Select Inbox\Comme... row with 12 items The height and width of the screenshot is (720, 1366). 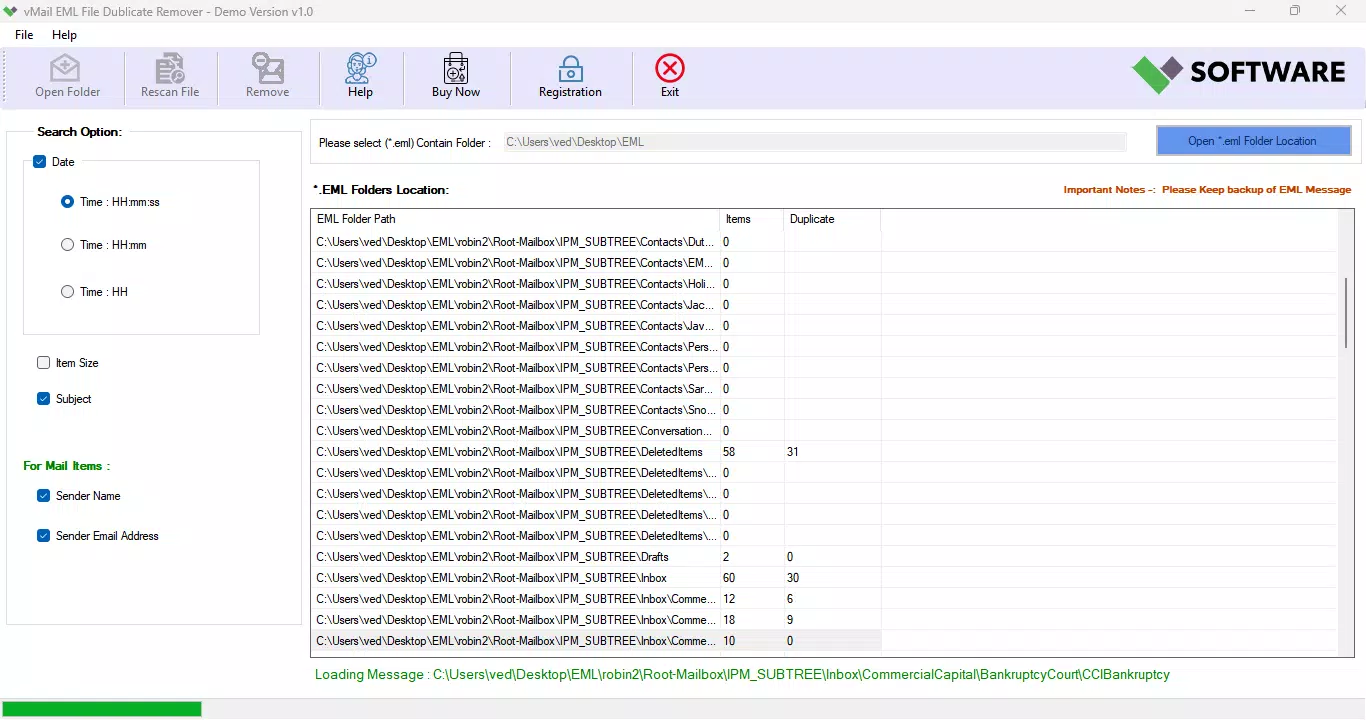(x=596, y=599)
